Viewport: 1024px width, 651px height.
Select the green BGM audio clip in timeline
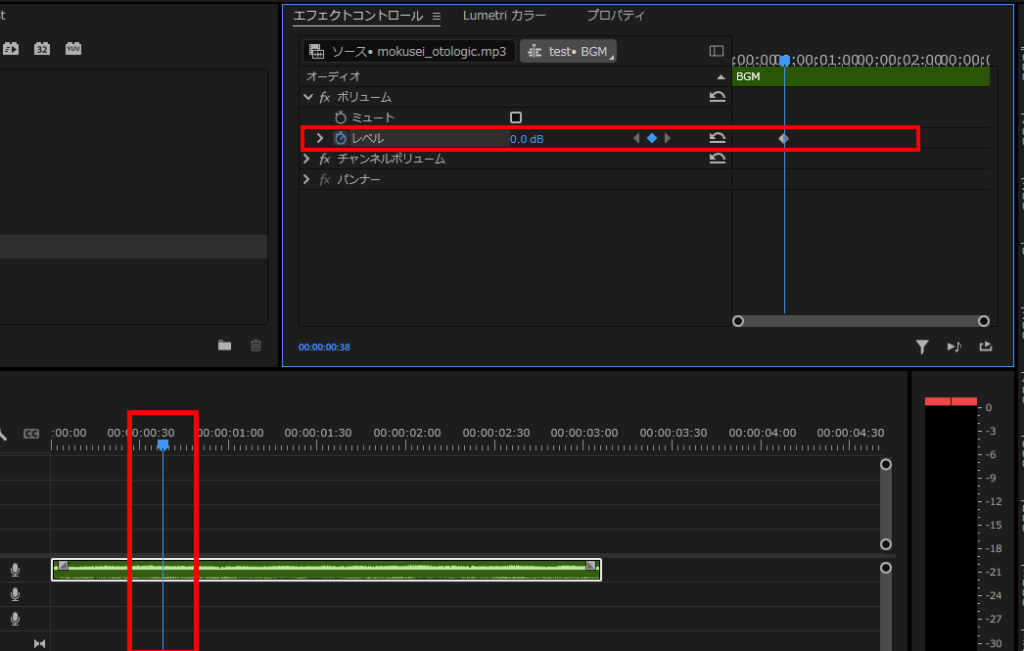(x=326, y=569)
